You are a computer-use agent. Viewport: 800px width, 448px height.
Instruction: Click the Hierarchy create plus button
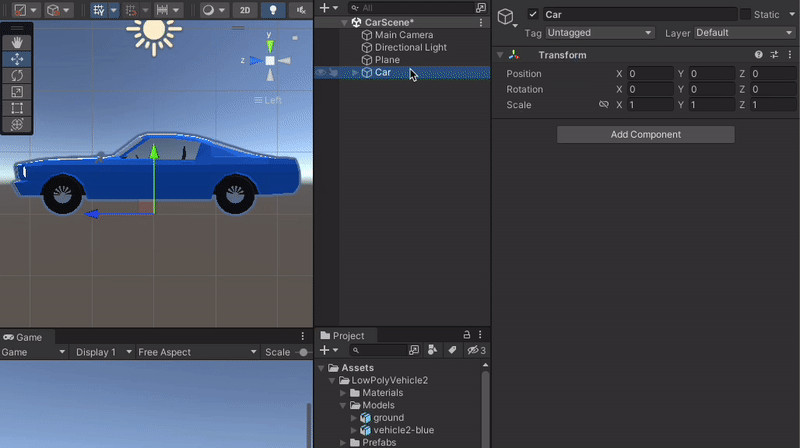pyautogui.click(x=324, y=8)
